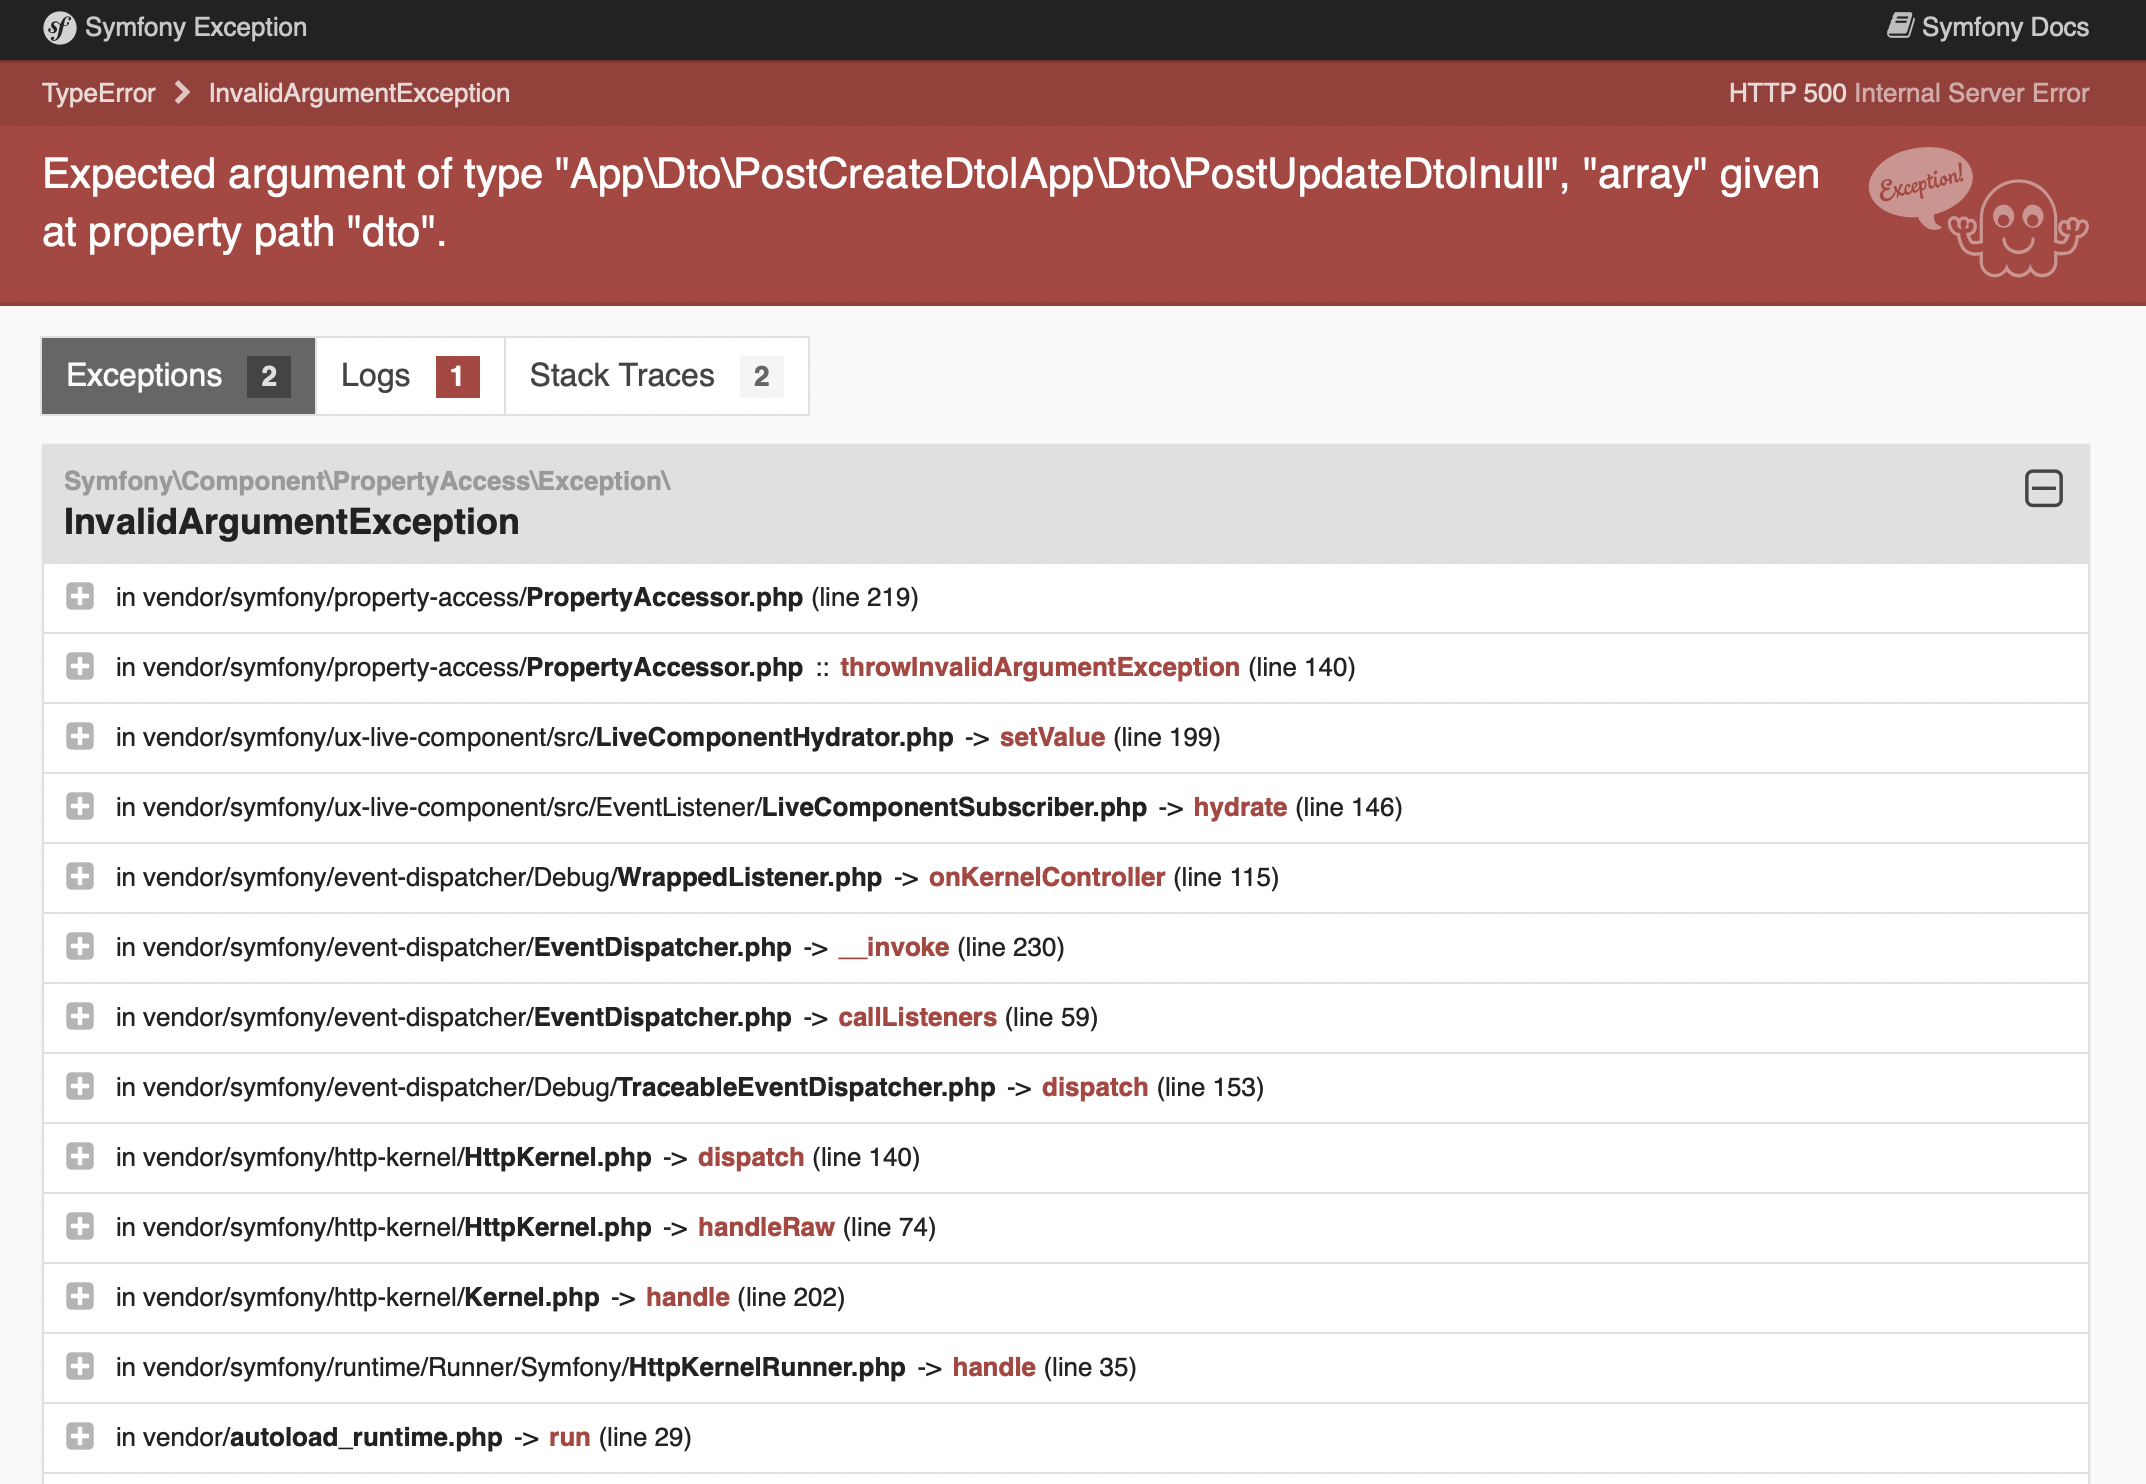The image size is (2146, 1484).
Task: Toggle the LiveComponentSubscriber.php hydrate trace
Action: click(x=80, y=807)
